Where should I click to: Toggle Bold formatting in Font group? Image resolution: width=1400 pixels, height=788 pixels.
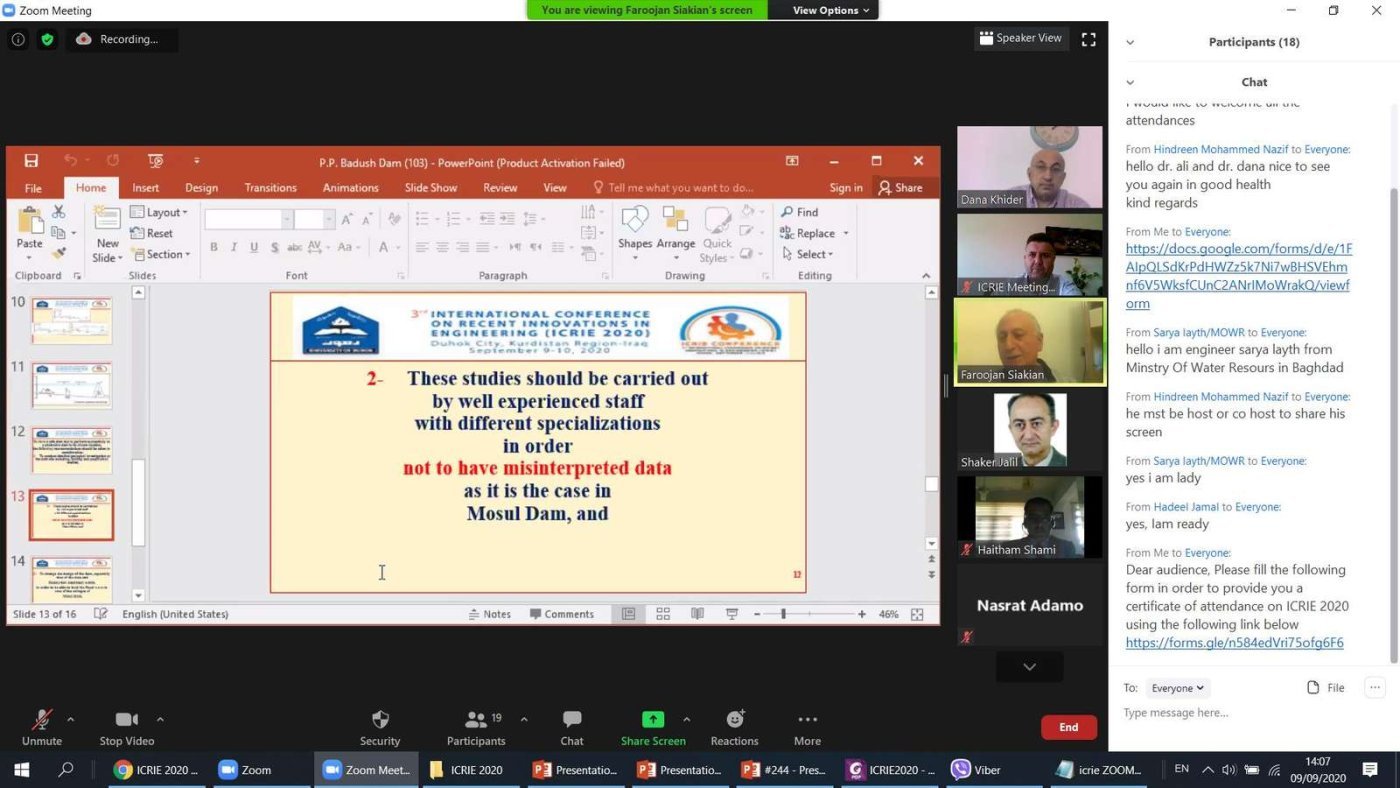click(214, 247)
